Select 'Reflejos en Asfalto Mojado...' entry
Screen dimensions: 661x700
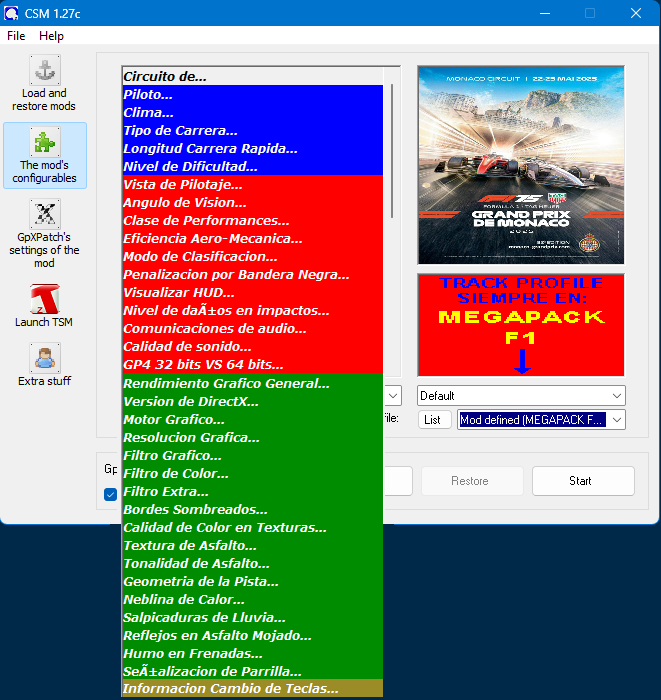253,635
